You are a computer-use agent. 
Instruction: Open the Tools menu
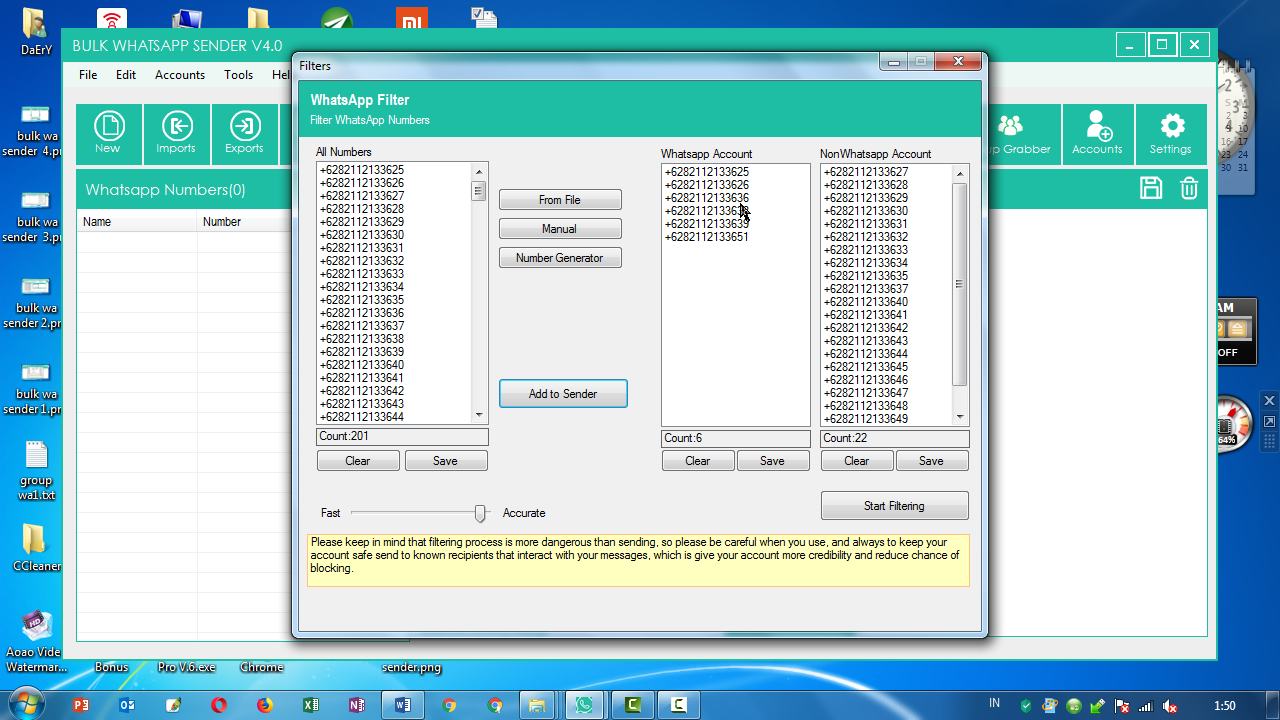(239, 75)
